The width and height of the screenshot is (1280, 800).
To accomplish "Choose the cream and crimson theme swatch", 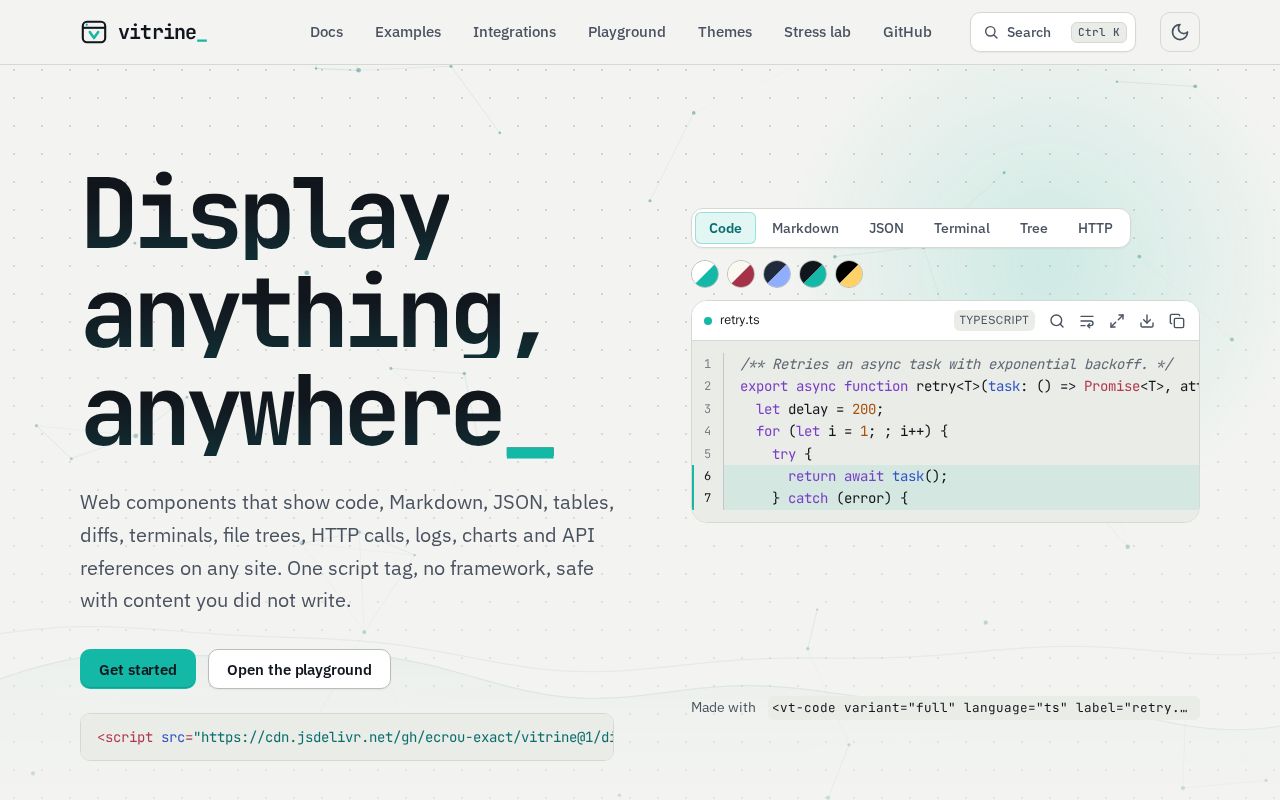I will pos(741,274).
